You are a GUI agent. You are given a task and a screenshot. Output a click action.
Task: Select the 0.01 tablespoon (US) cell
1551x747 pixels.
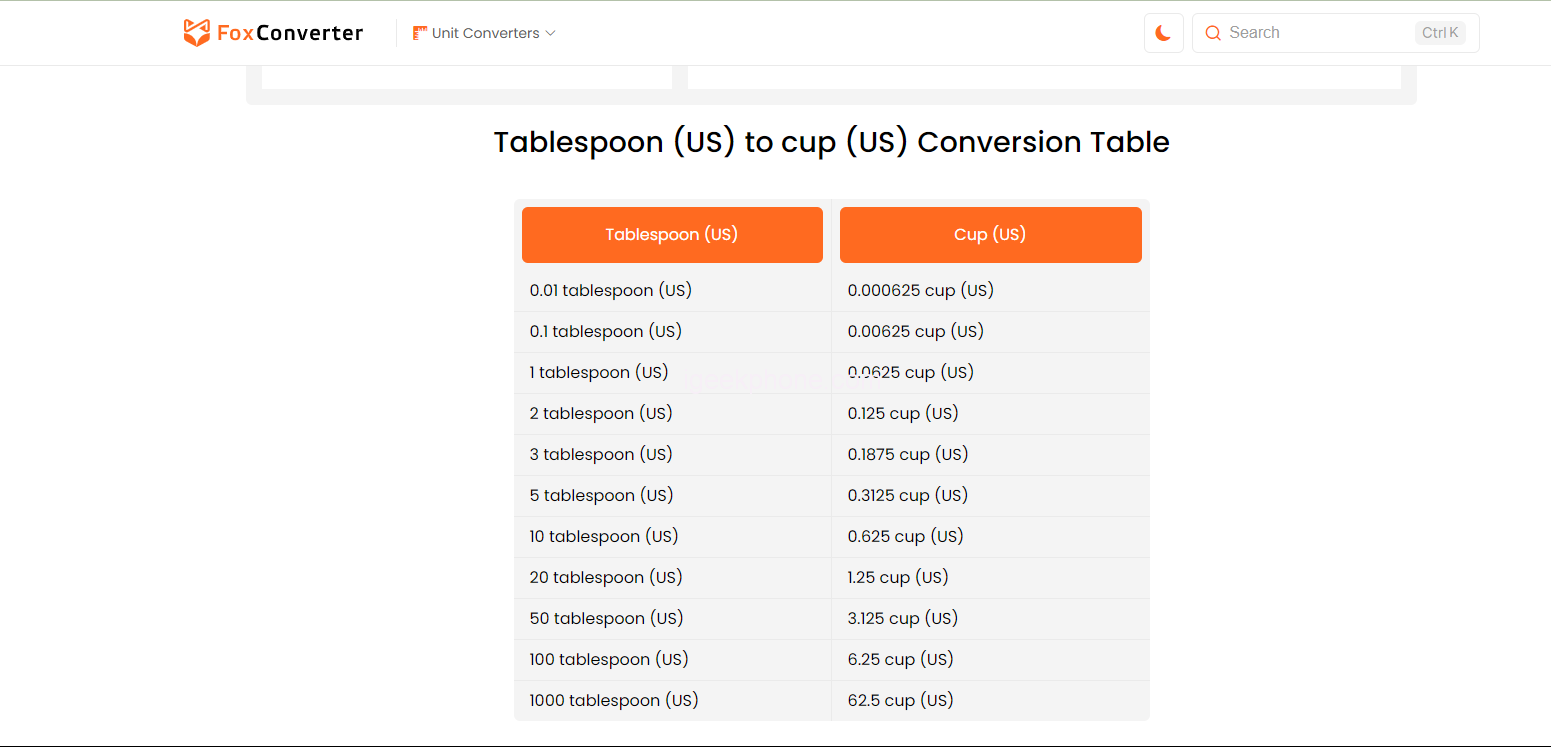tap(611, 291)
